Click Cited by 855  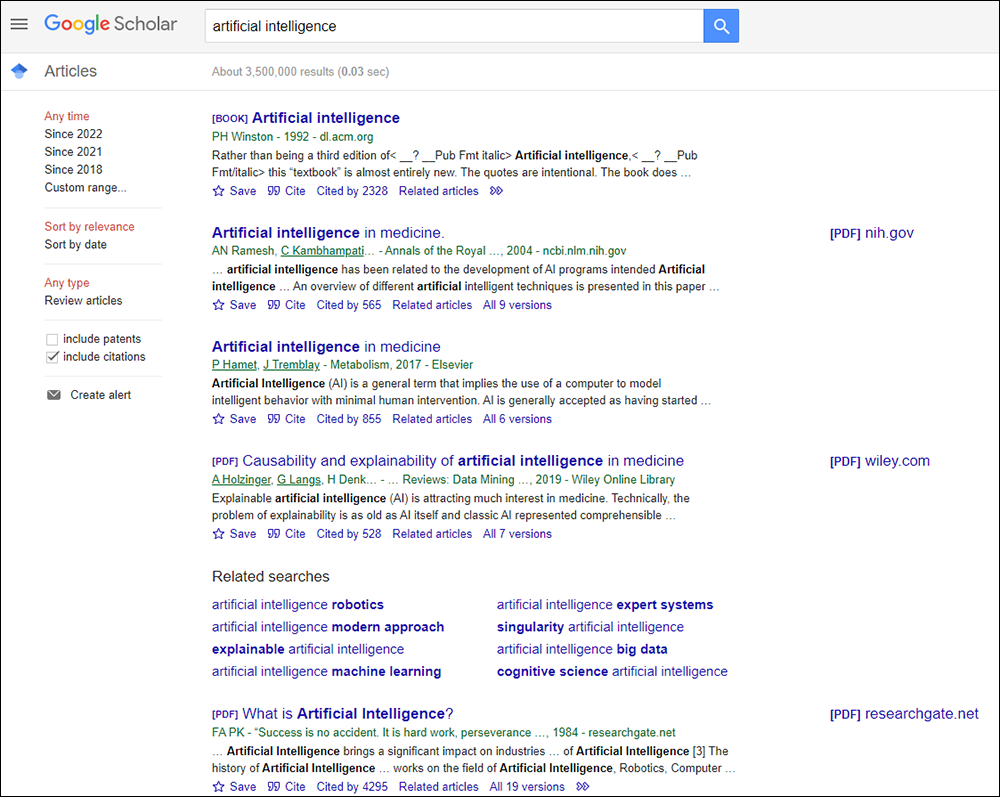(349, 419)
